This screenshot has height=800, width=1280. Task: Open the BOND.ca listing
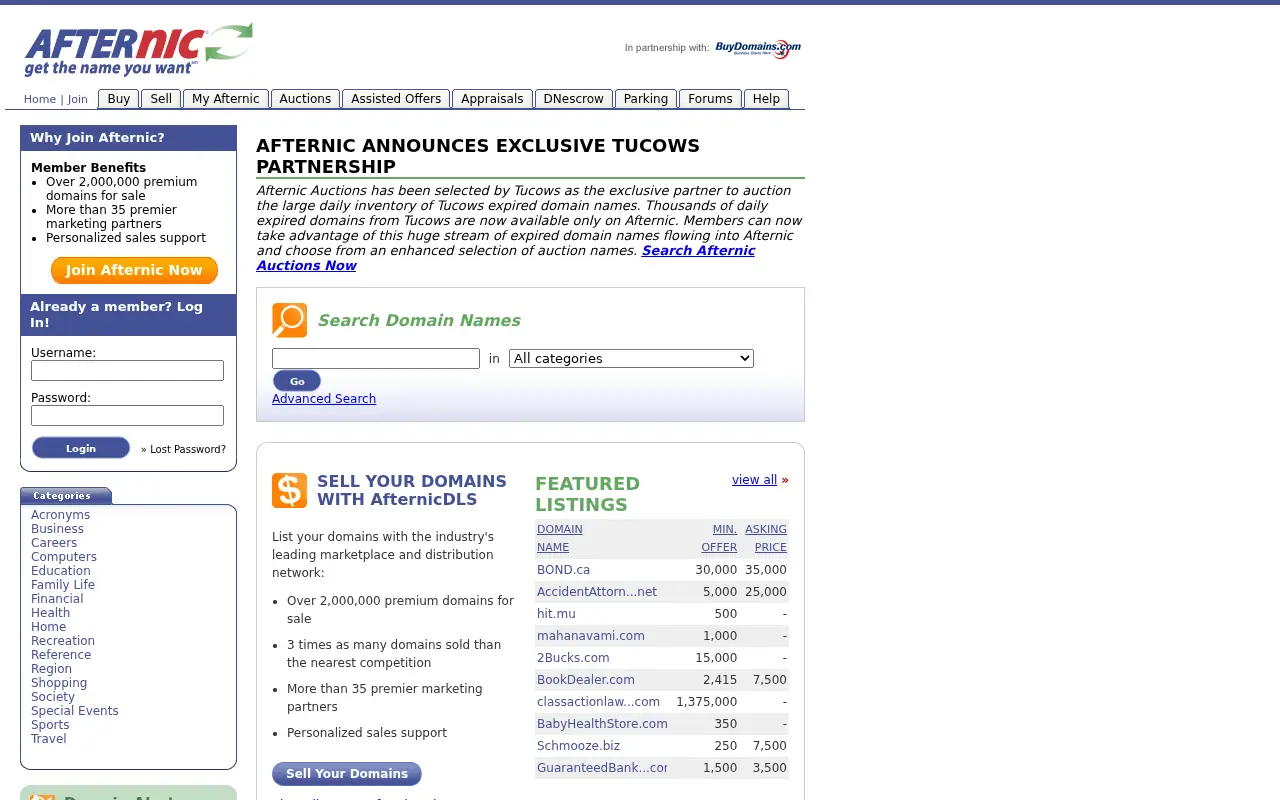(564, 570)
